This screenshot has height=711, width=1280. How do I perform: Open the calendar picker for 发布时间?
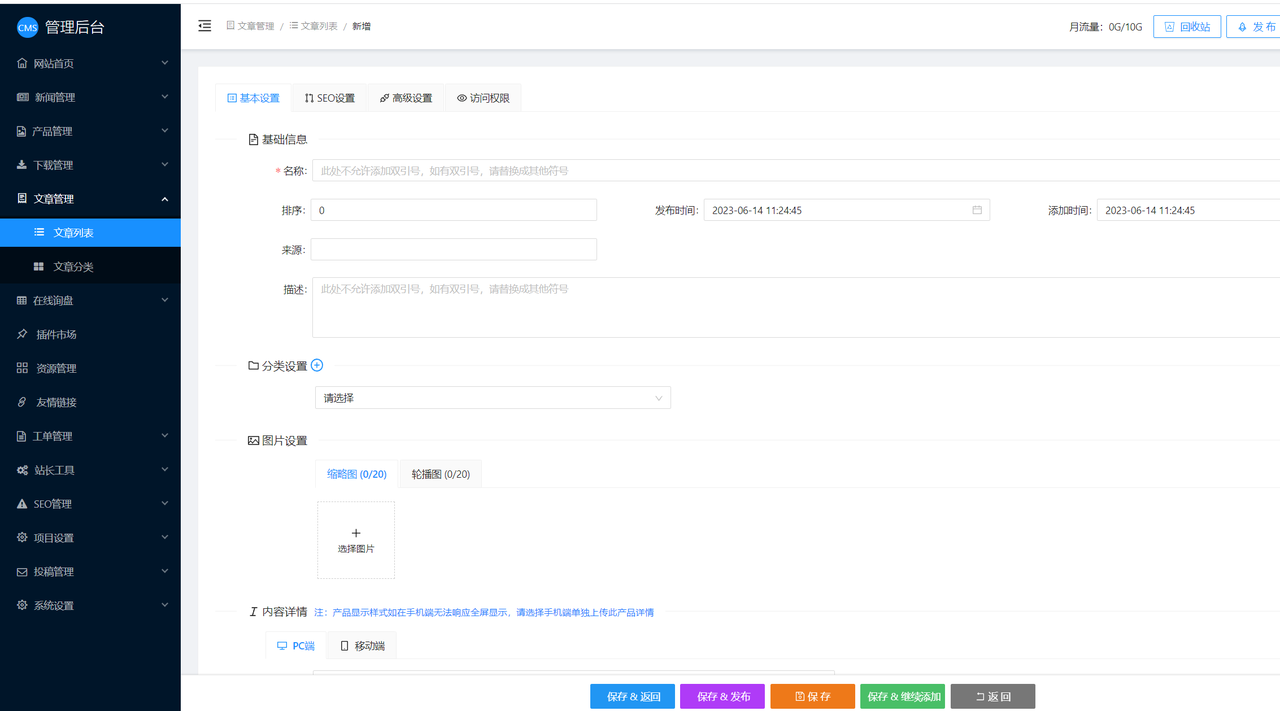(975, 209)
